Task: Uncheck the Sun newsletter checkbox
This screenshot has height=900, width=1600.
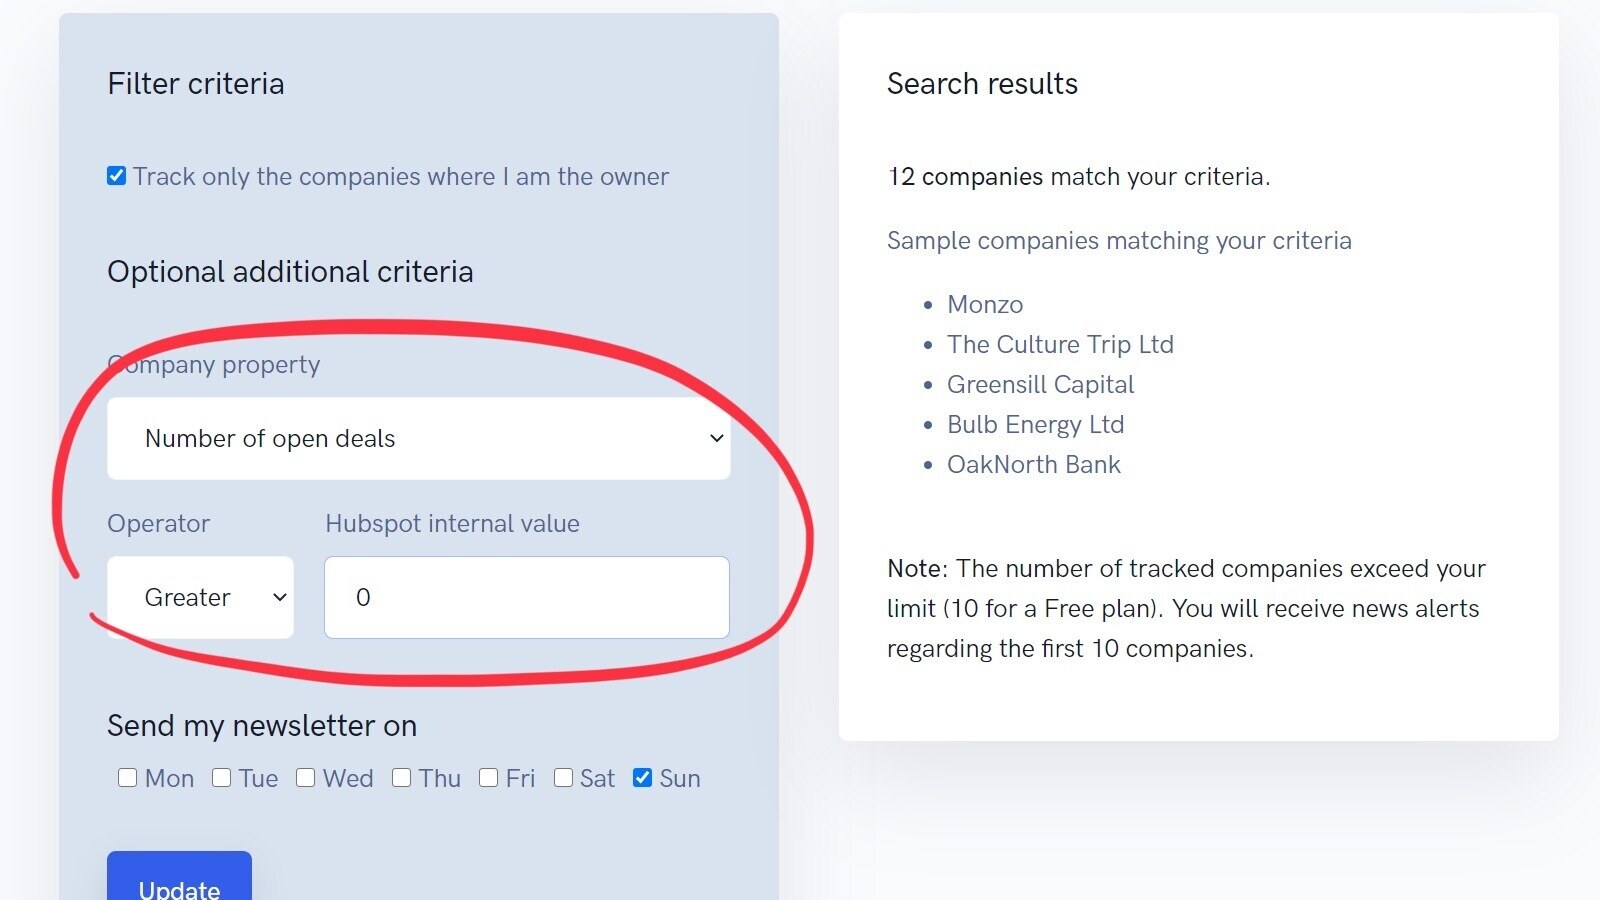Action: coord(643,778)
